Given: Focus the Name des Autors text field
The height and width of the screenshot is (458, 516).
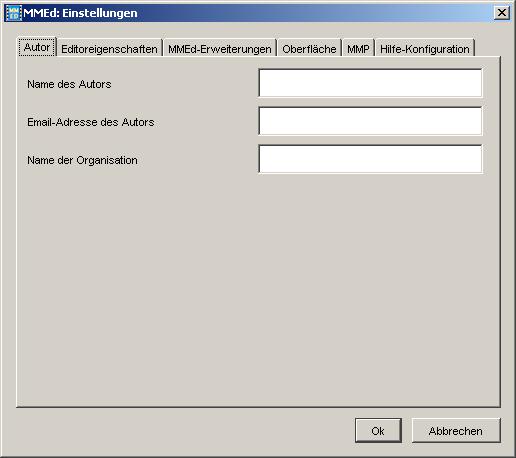Looking at the screenshot, I should pyautogui.click(x=370, y=83).
